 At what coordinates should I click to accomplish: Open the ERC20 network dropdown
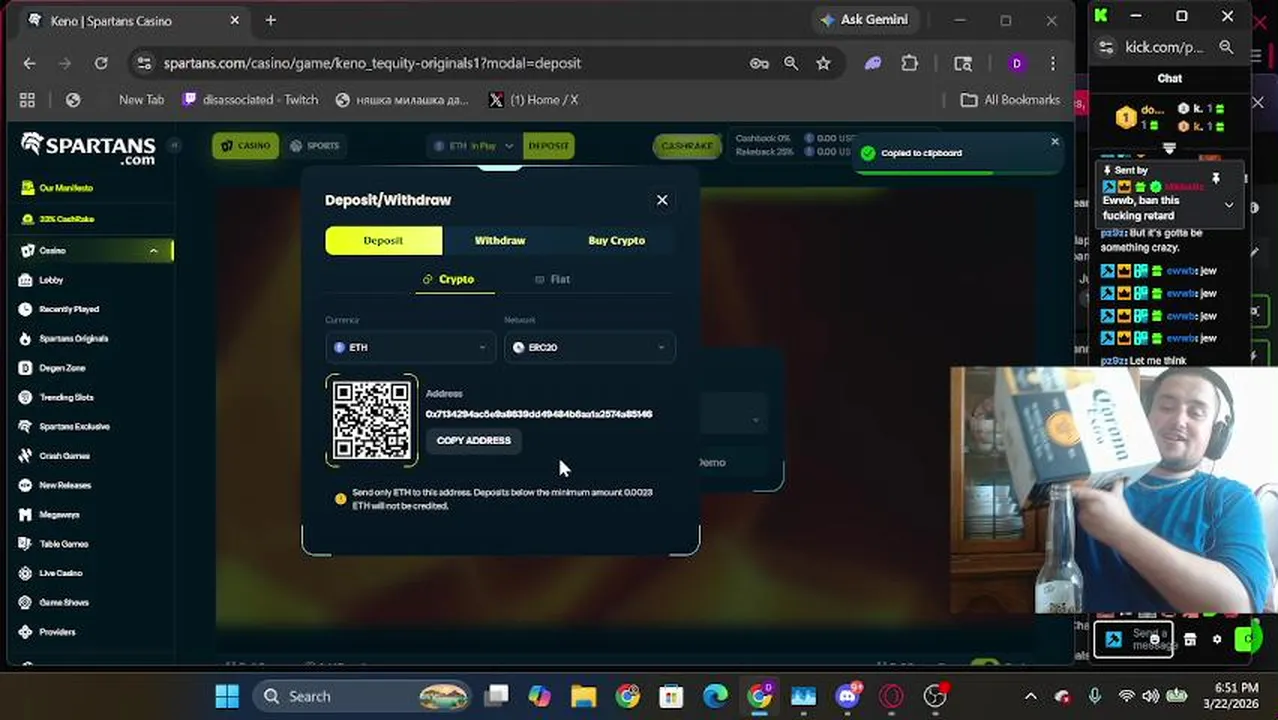[x=589, y=347]
